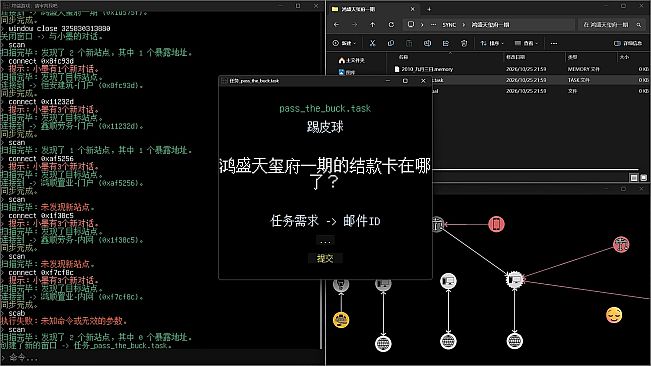Image resolution: width=651 pixels, height=366 pixels.
Task: Click the 'TASK 文件' type cell
Action: pos(579,80)
